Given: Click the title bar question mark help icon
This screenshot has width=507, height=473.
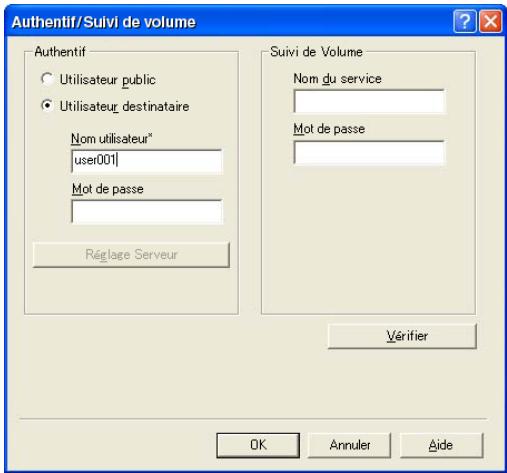Looking at the screenshot, I should click(465, 21).
